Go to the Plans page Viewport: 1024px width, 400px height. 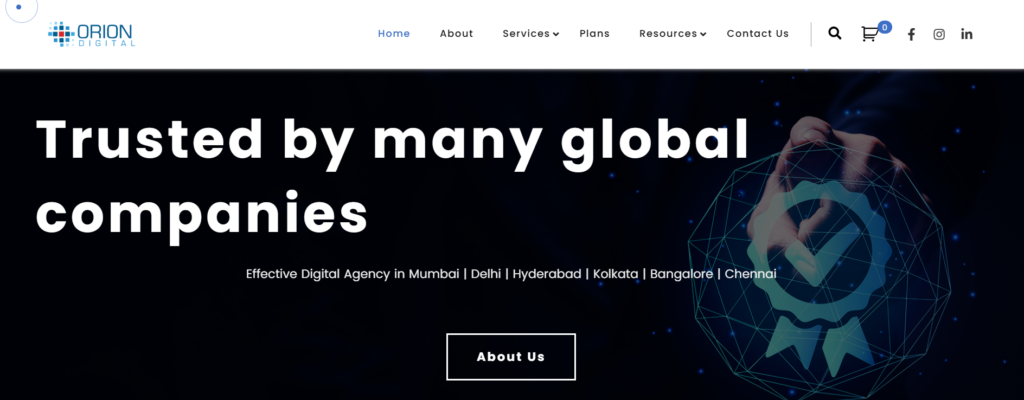(594, 33)
